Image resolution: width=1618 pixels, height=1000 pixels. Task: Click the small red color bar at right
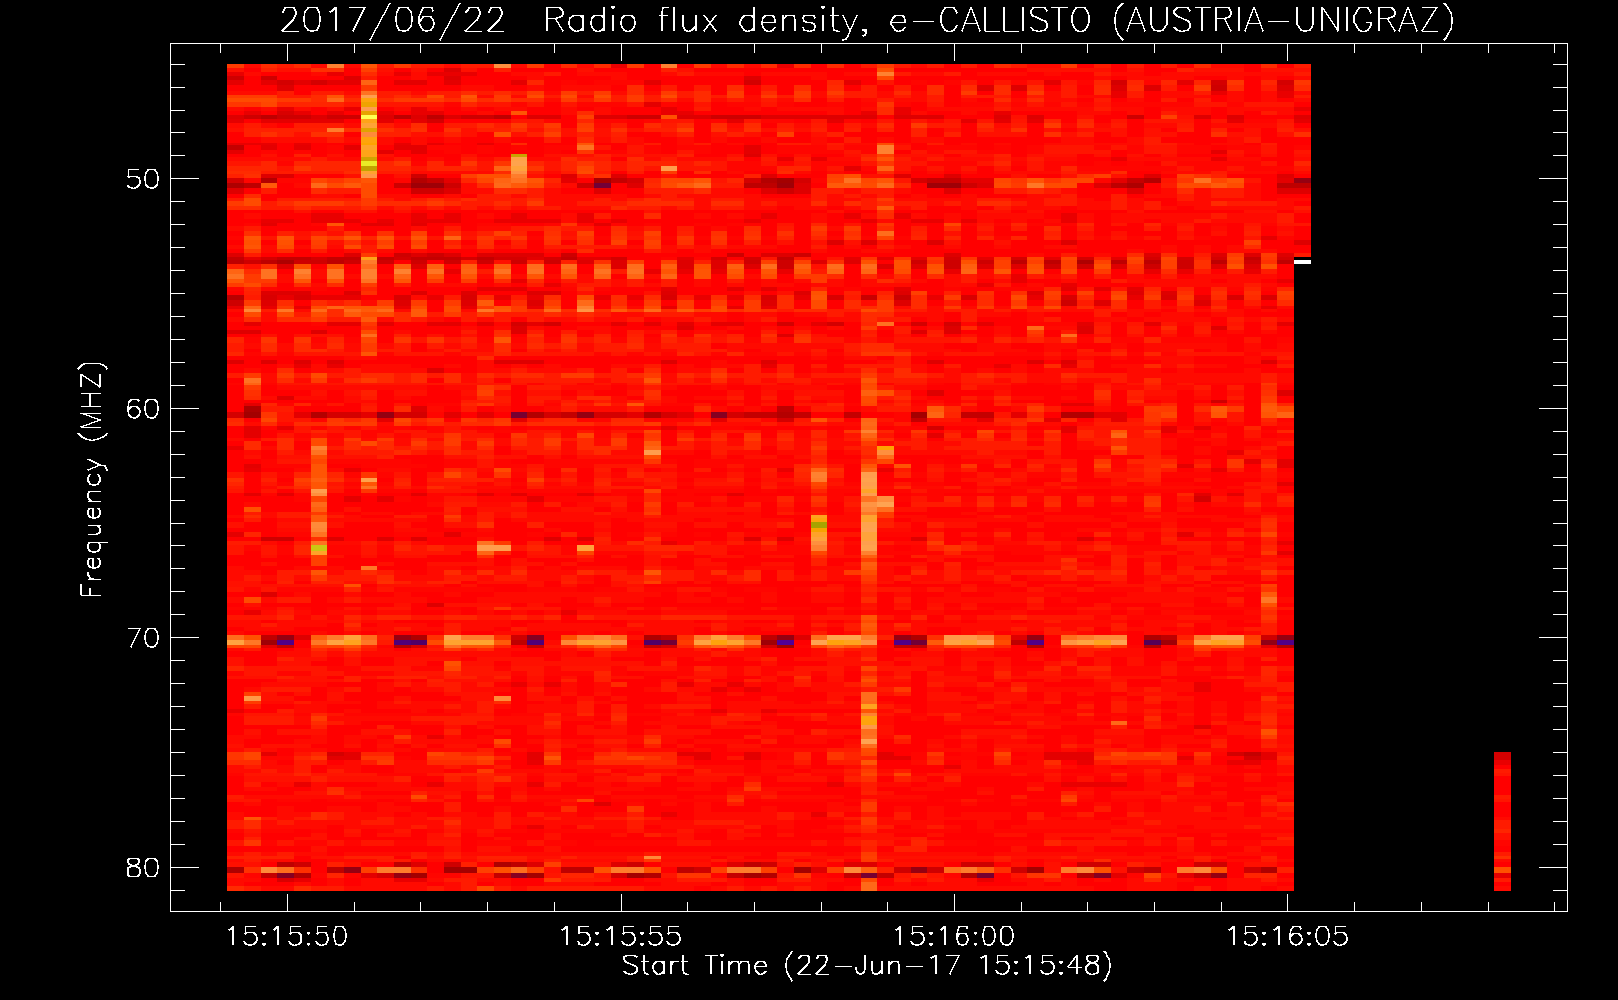[1502, 821]
